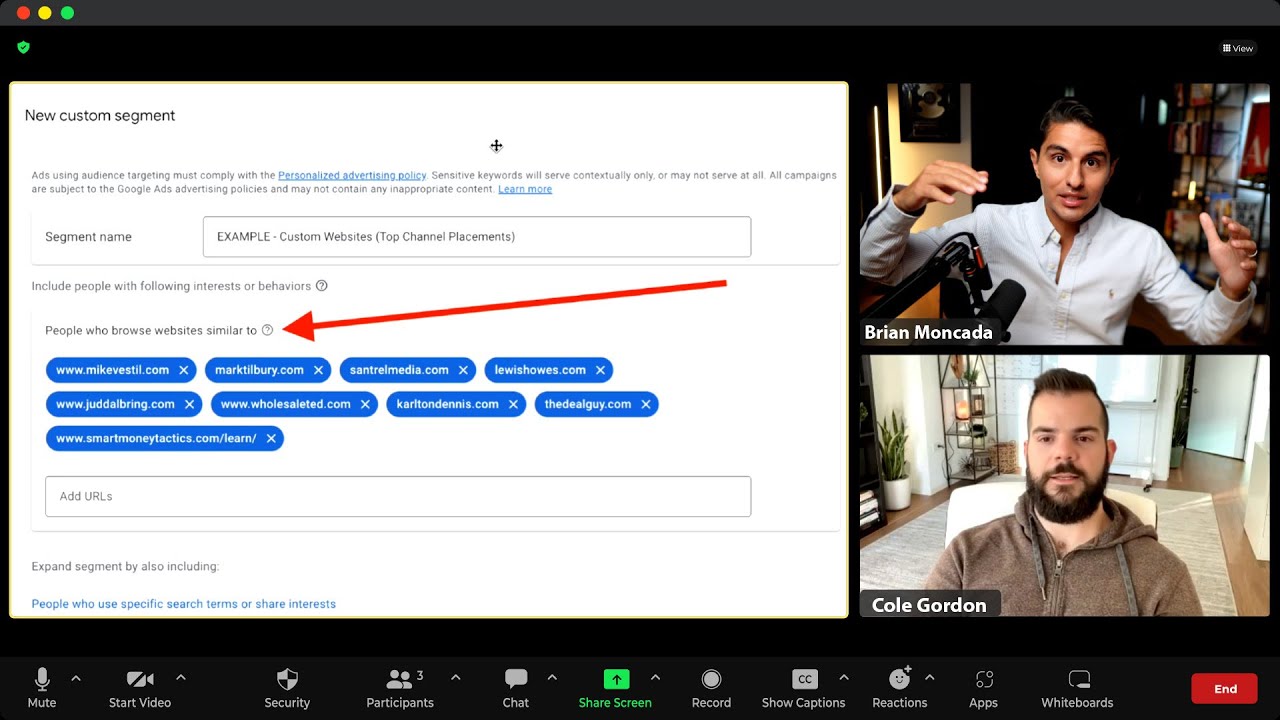Expand the Share Screen options arrow

[x=656, y=677]
